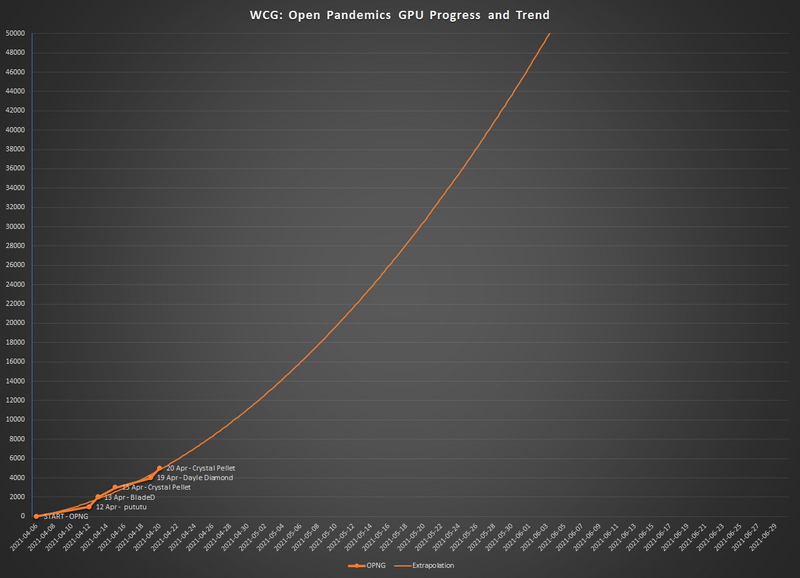Viewport: 800px width, 578px height.
Task: Click the Extrapolation legend entry
Action: 424,565
